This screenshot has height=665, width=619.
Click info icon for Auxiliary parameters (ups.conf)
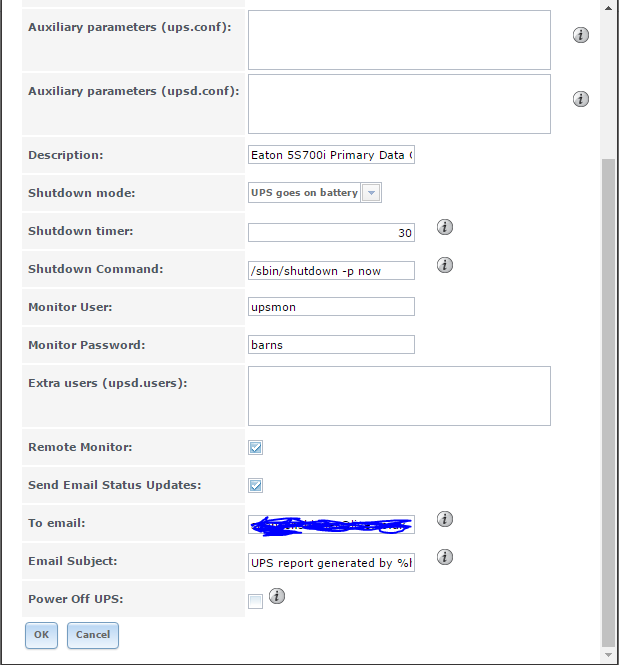[580, 35]
